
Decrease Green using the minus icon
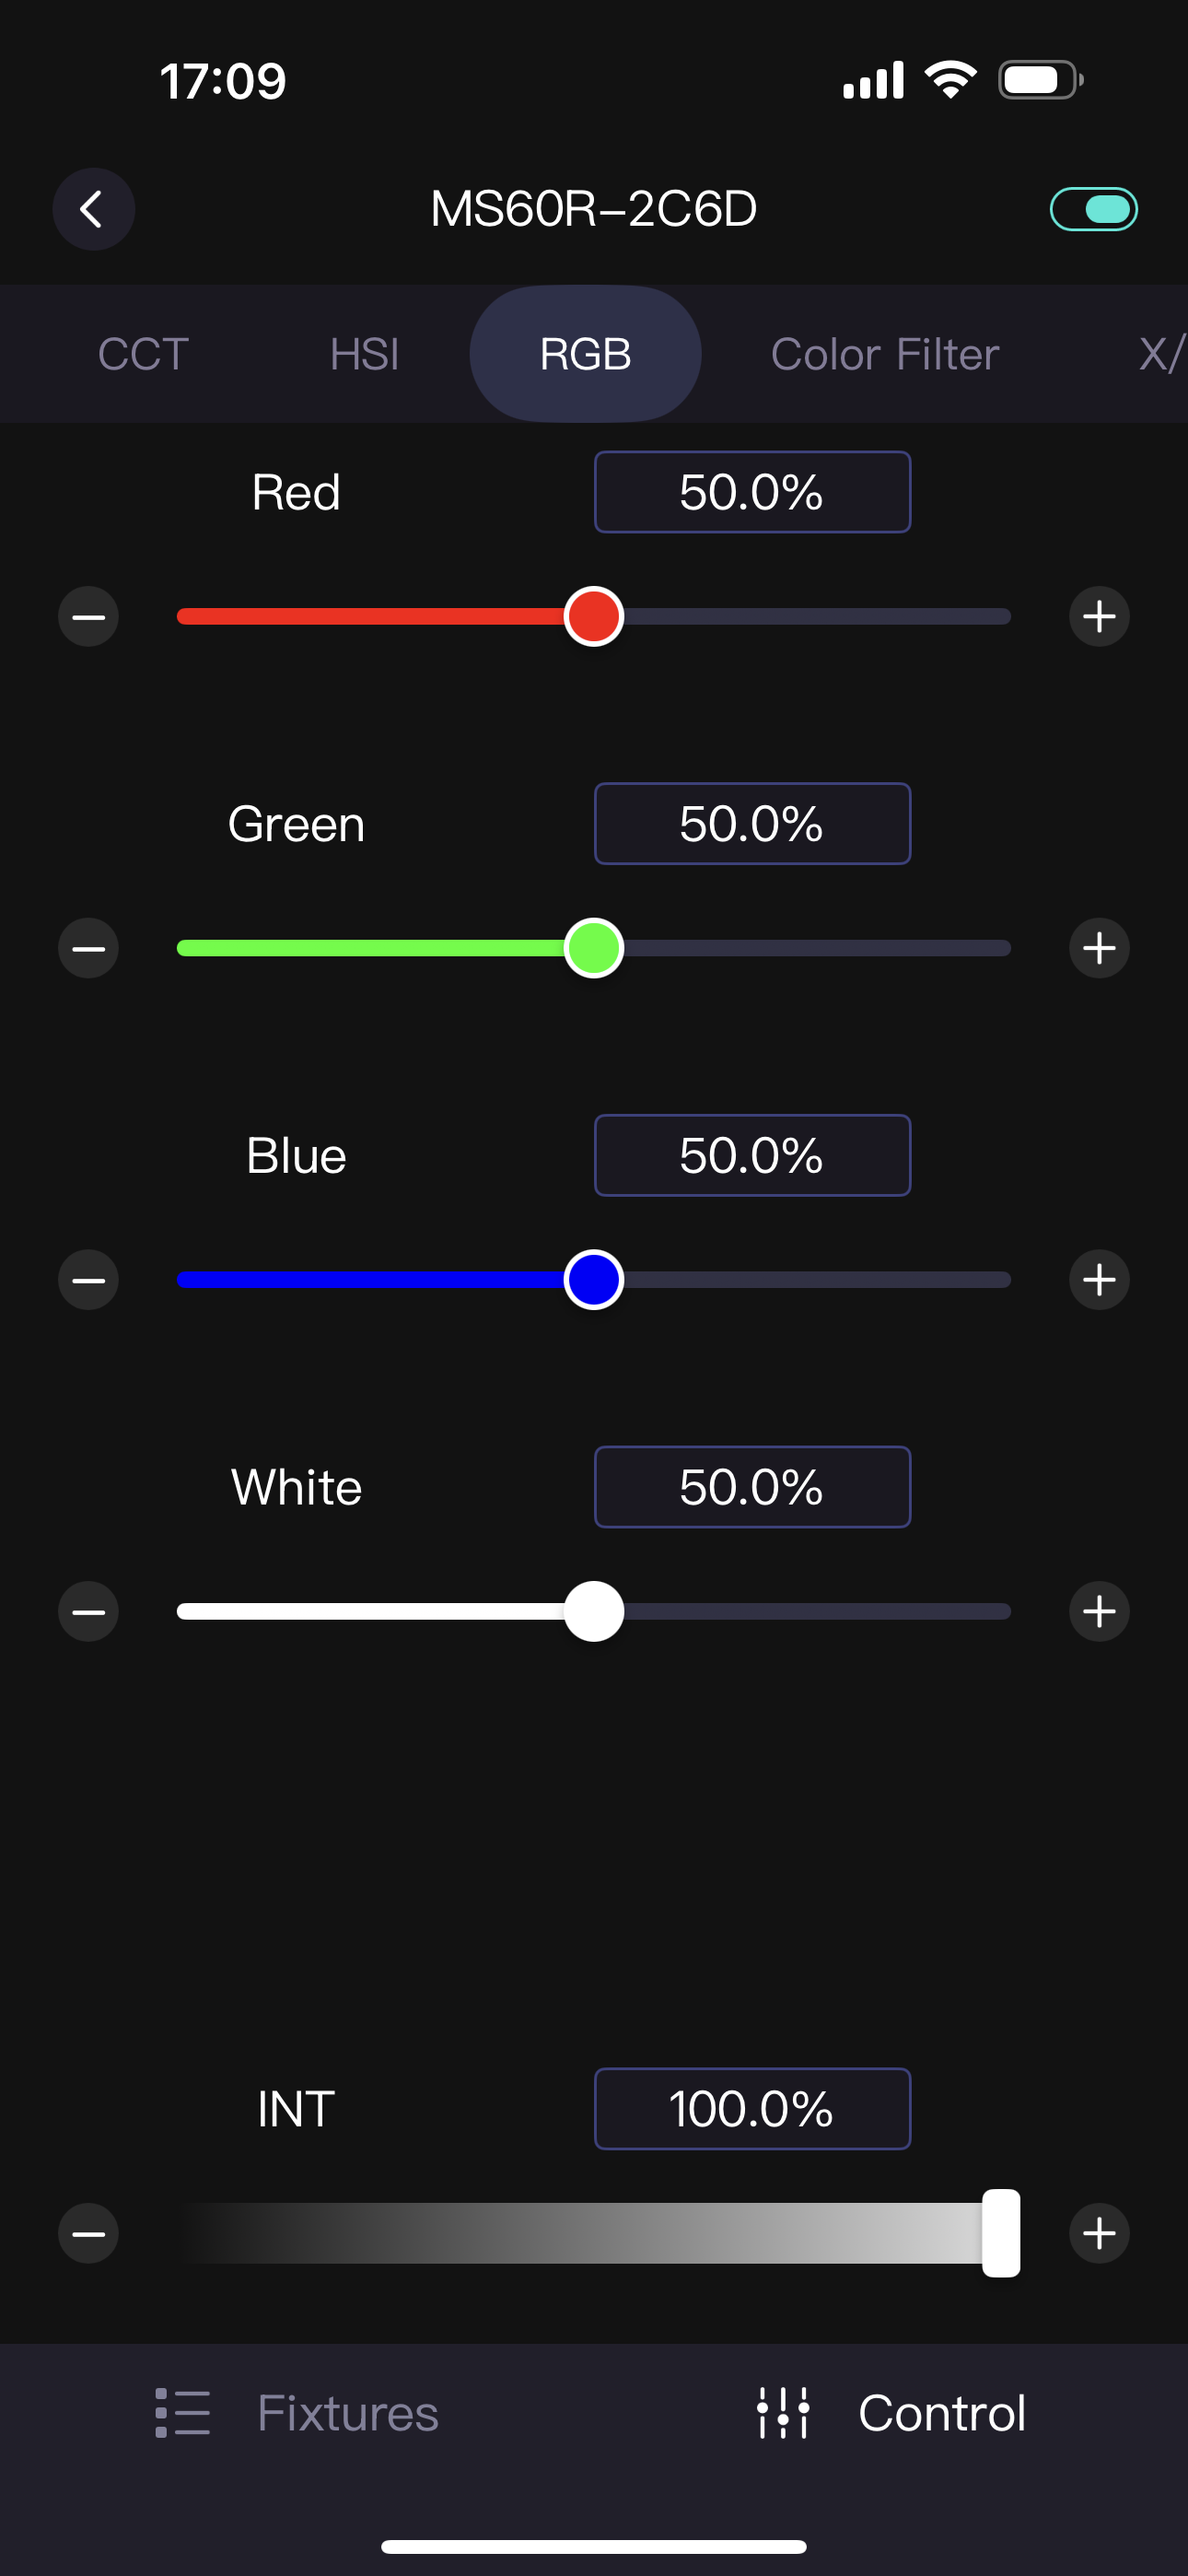click(88, 948)
